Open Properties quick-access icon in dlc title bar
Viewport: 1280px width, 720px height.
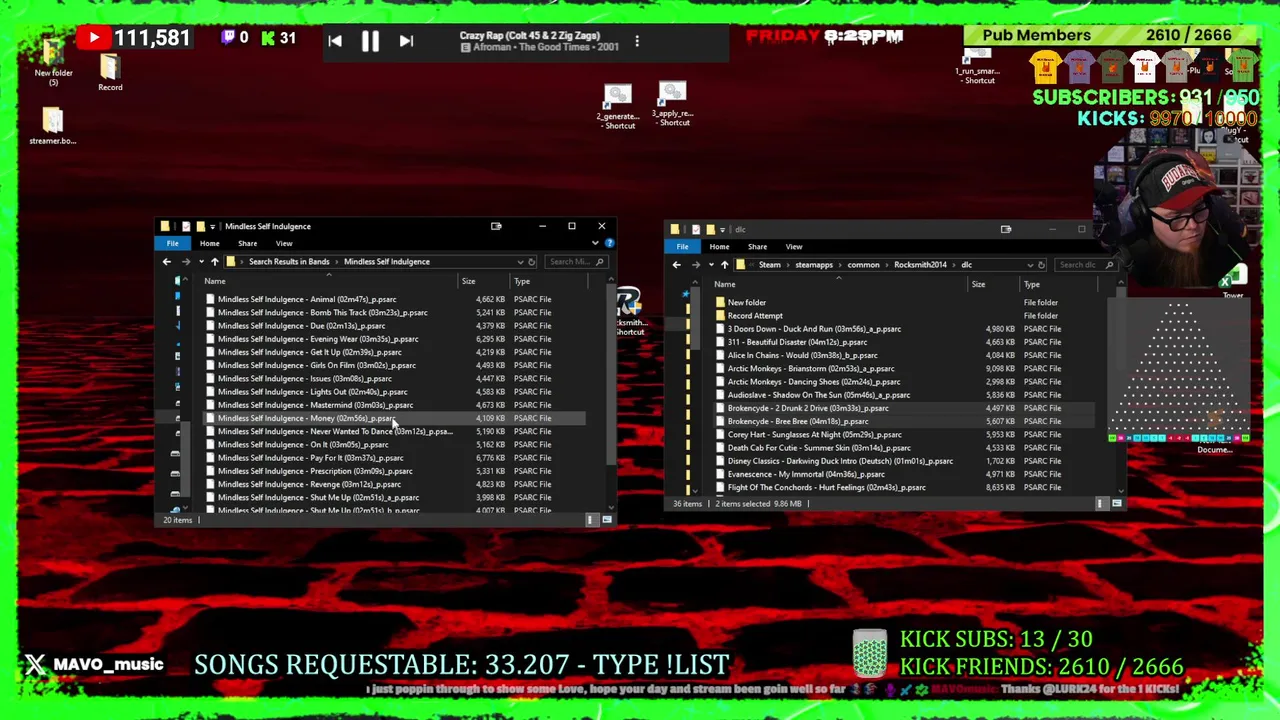tap(696, 229)
